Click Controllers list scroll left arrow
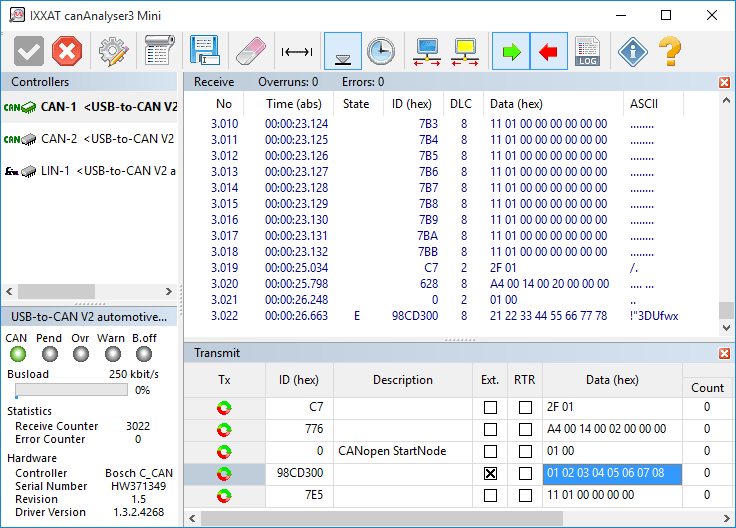This screenshot has width=736, height=528. [x=9, y=291]
